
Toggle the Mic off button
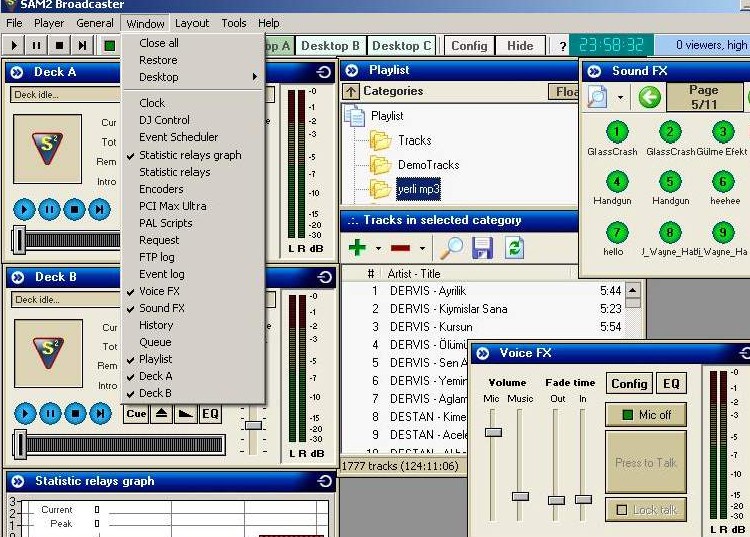point(646,415)
